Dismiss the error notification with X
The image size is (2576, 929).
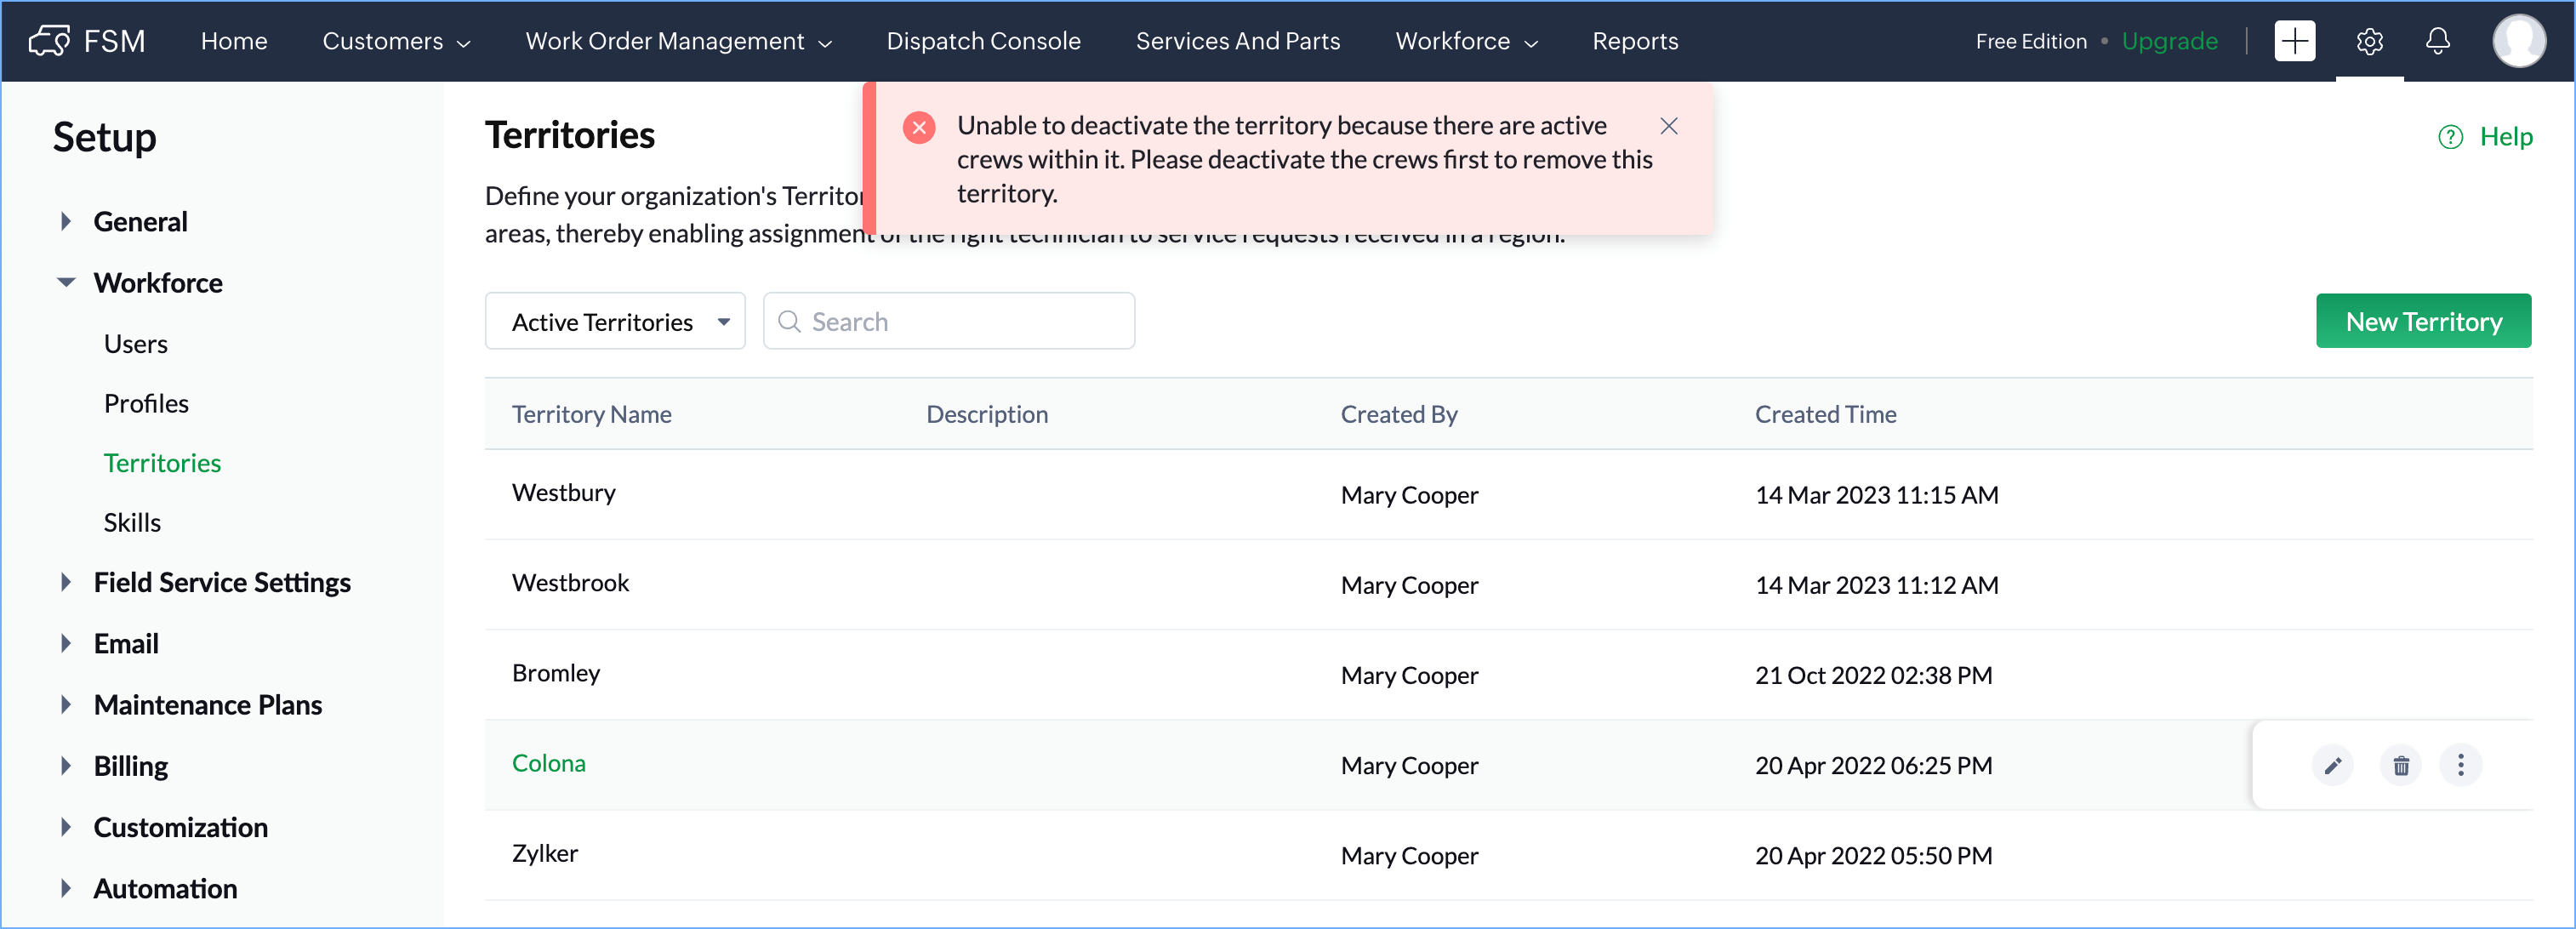pos(1668,126)
